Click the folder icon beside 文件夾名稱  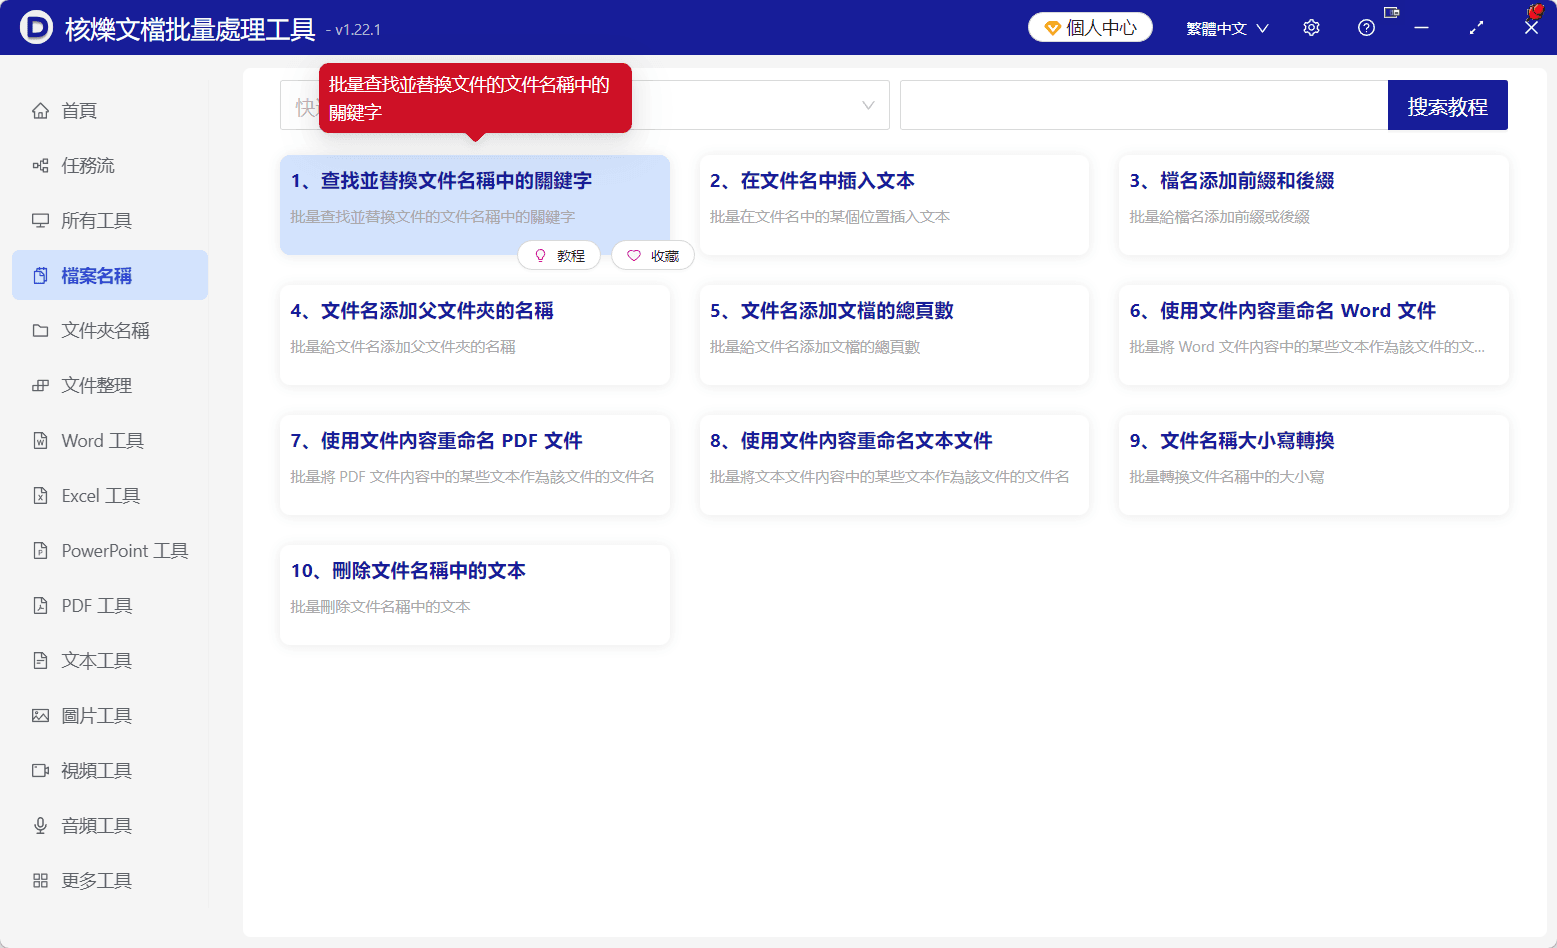[x=40, y=331]
